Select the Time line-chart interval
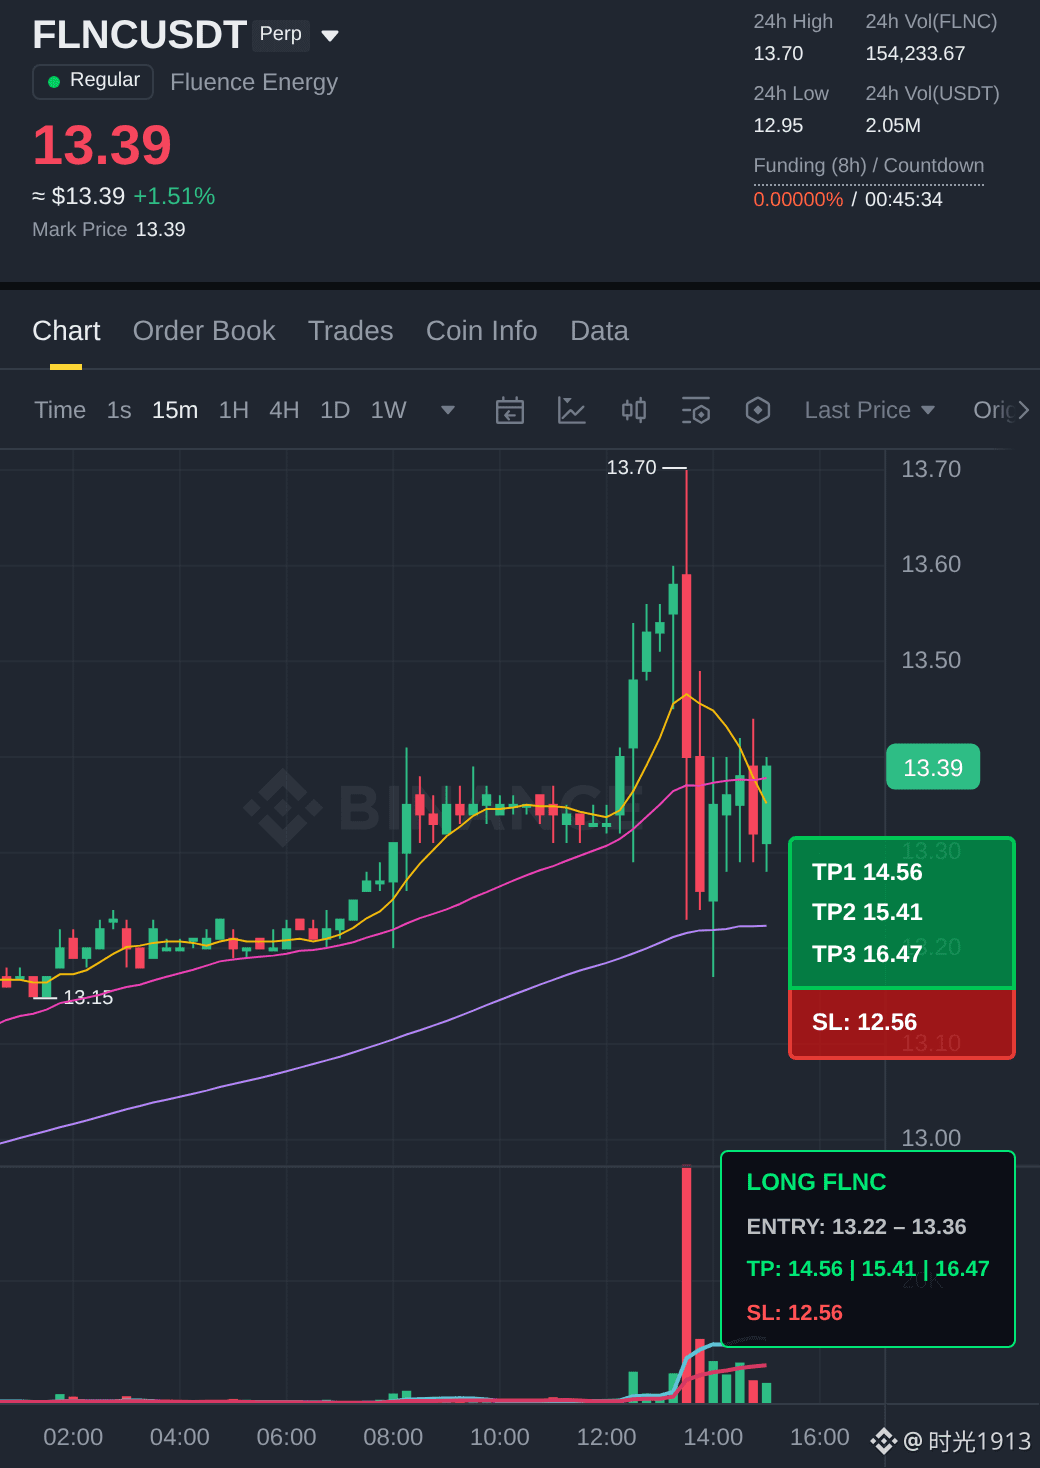1040x1468 pixels. click(x=60, y=410)
